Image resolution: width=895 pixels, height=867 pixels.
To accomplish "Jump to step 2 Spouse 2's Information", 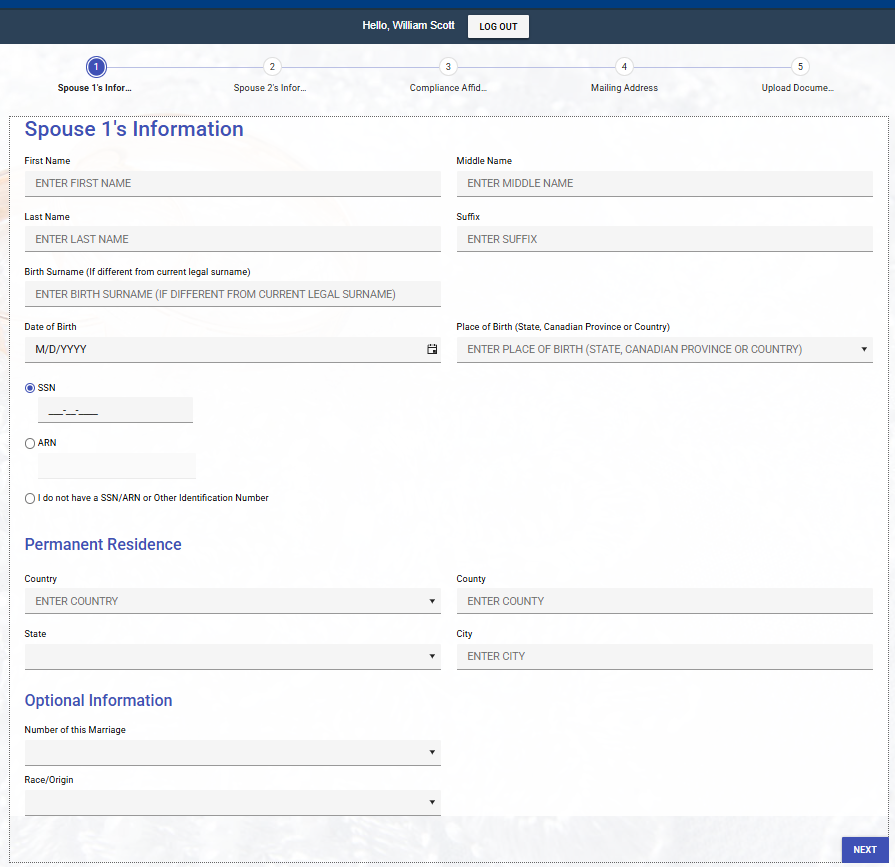I will (271, 67).
